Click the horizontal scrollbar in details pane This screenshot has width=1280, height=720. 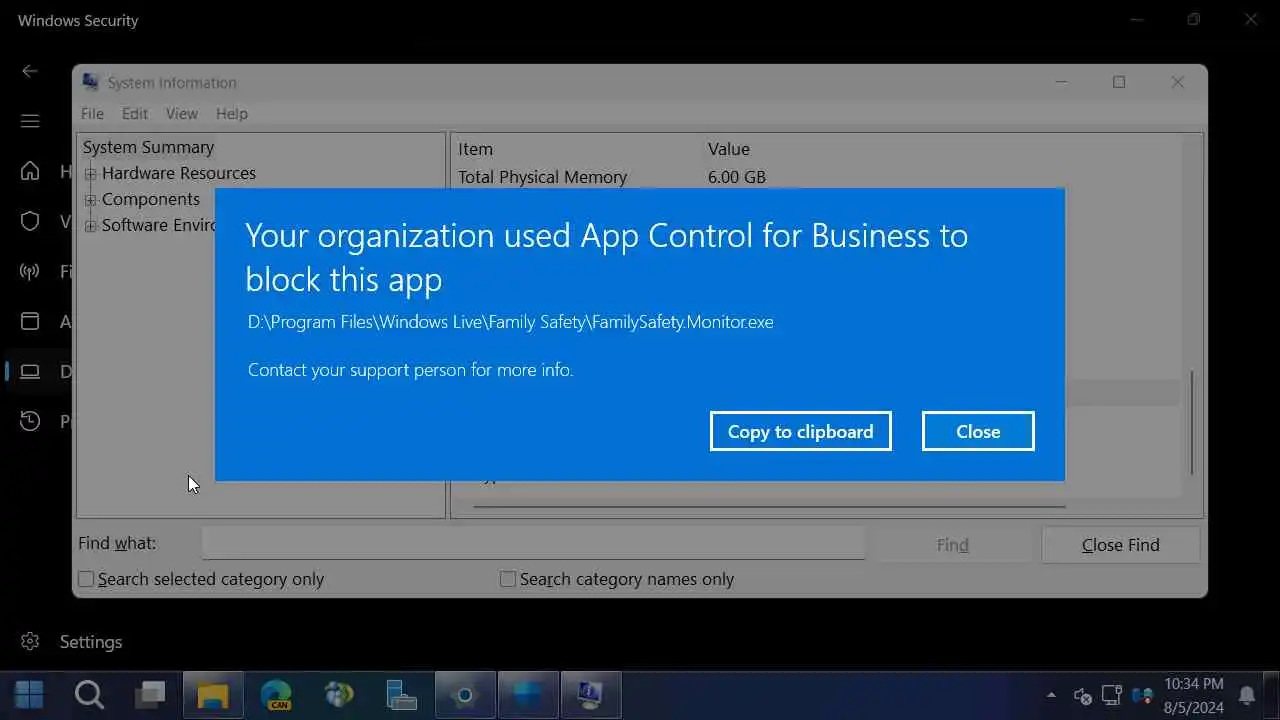pyautogui.click(x=768, y=506)
